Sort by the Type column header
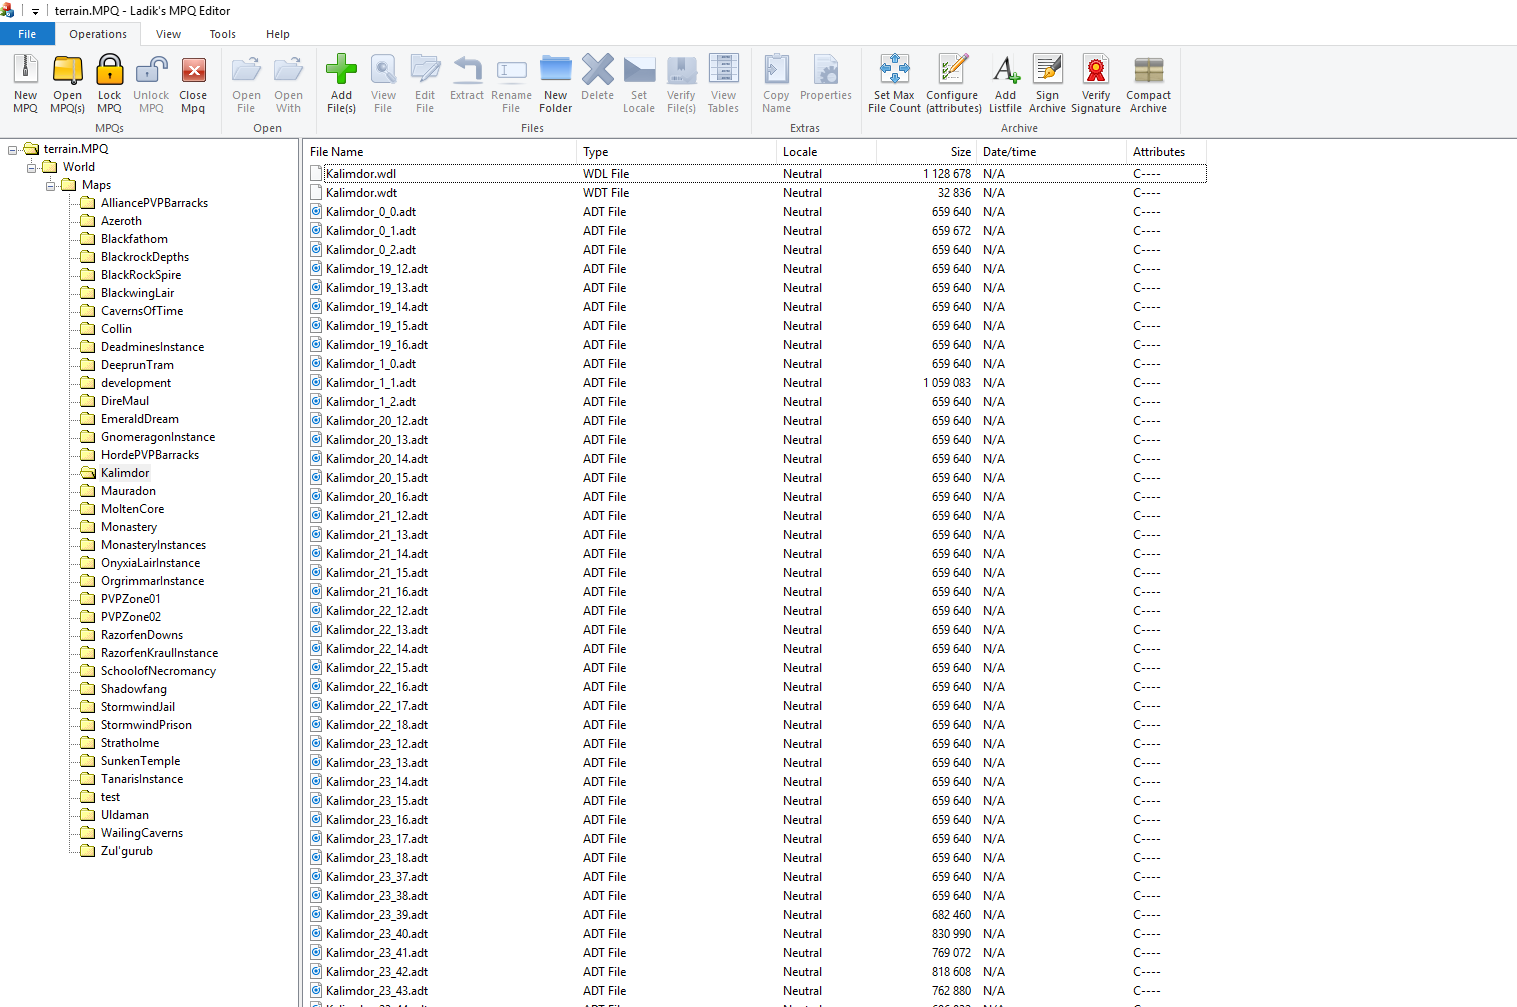This screenshot has width=1517, height=1007. coord(677,152)
